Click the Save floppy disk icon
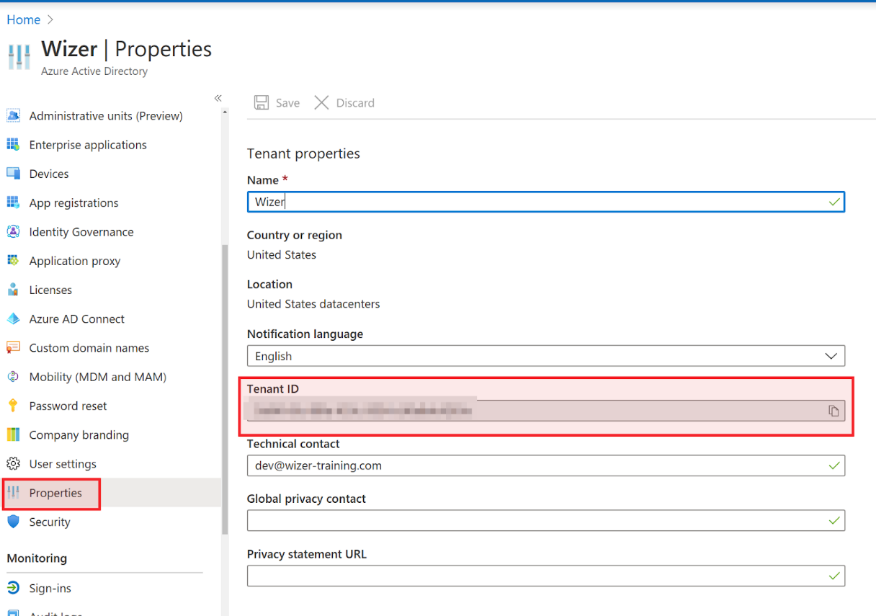The width and height of the screenshot is (876, 616). [x=261, y=102]
